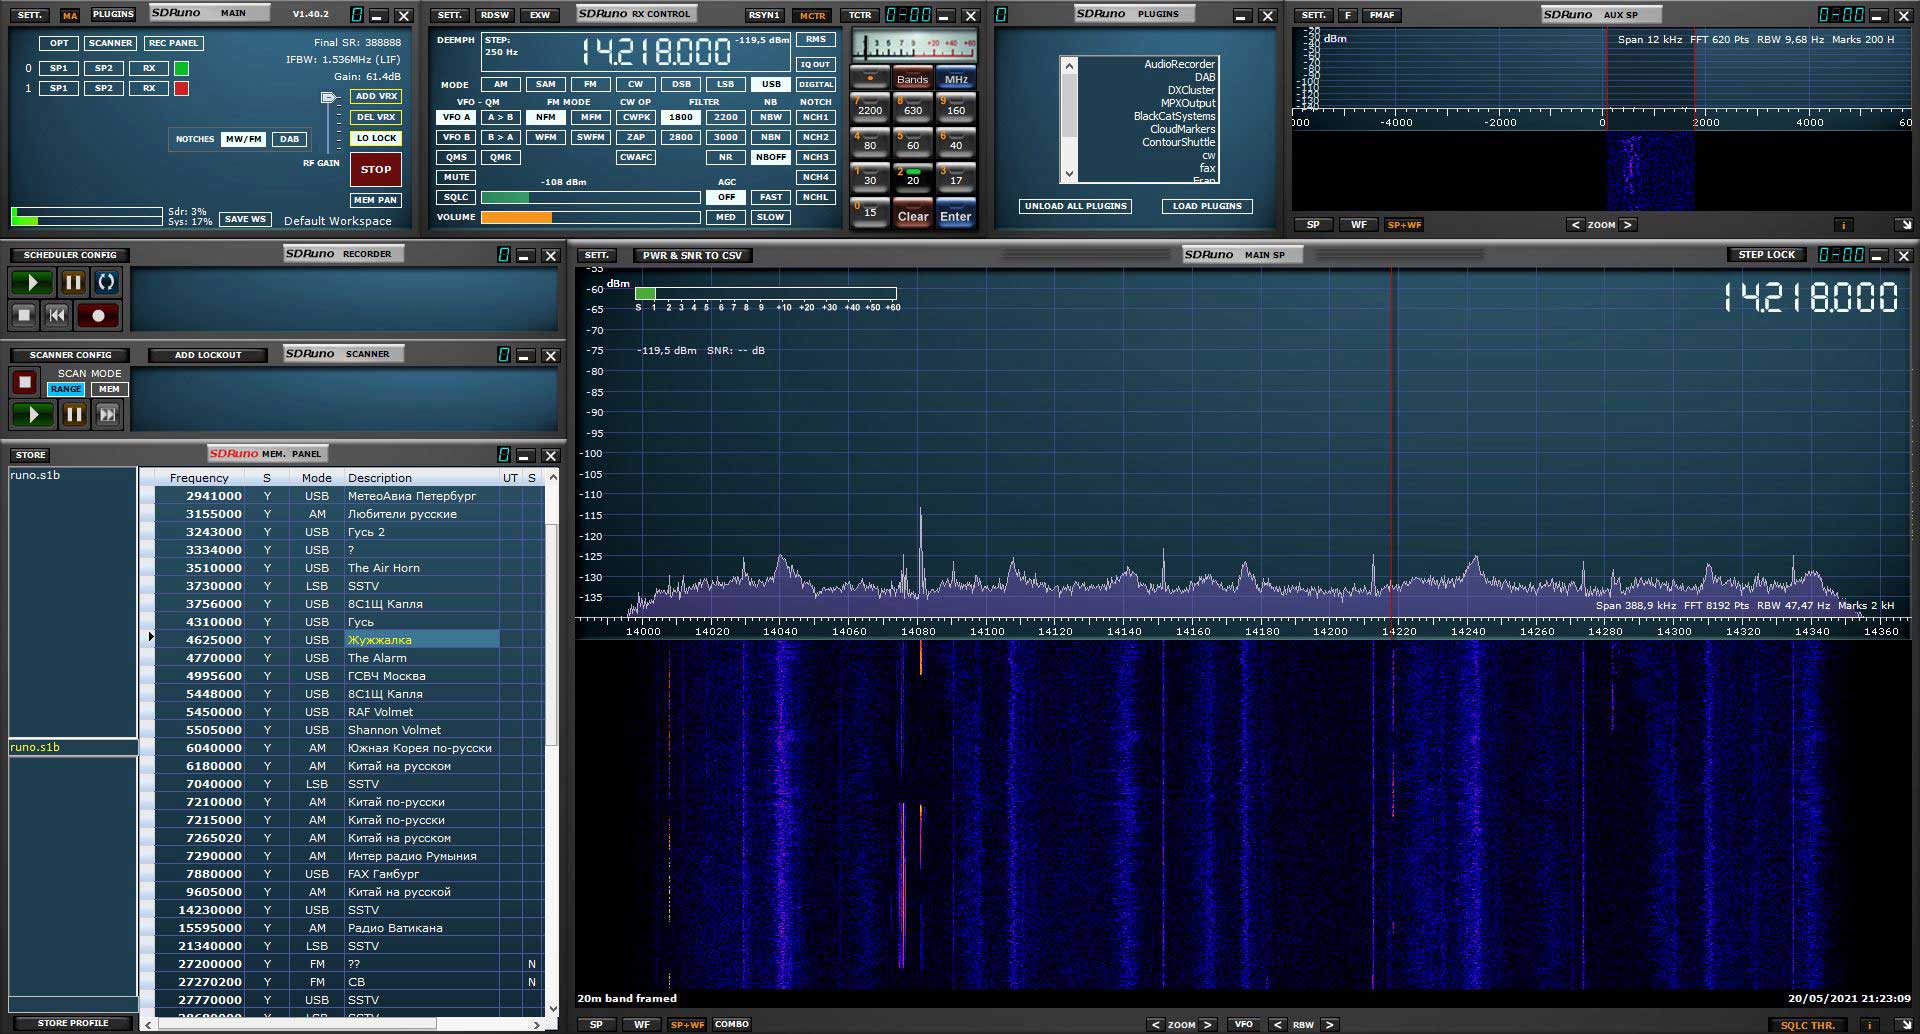1920x1034 pixels.
Task: Click the green play button in Recorder
Action: click(x=31, y=283)
